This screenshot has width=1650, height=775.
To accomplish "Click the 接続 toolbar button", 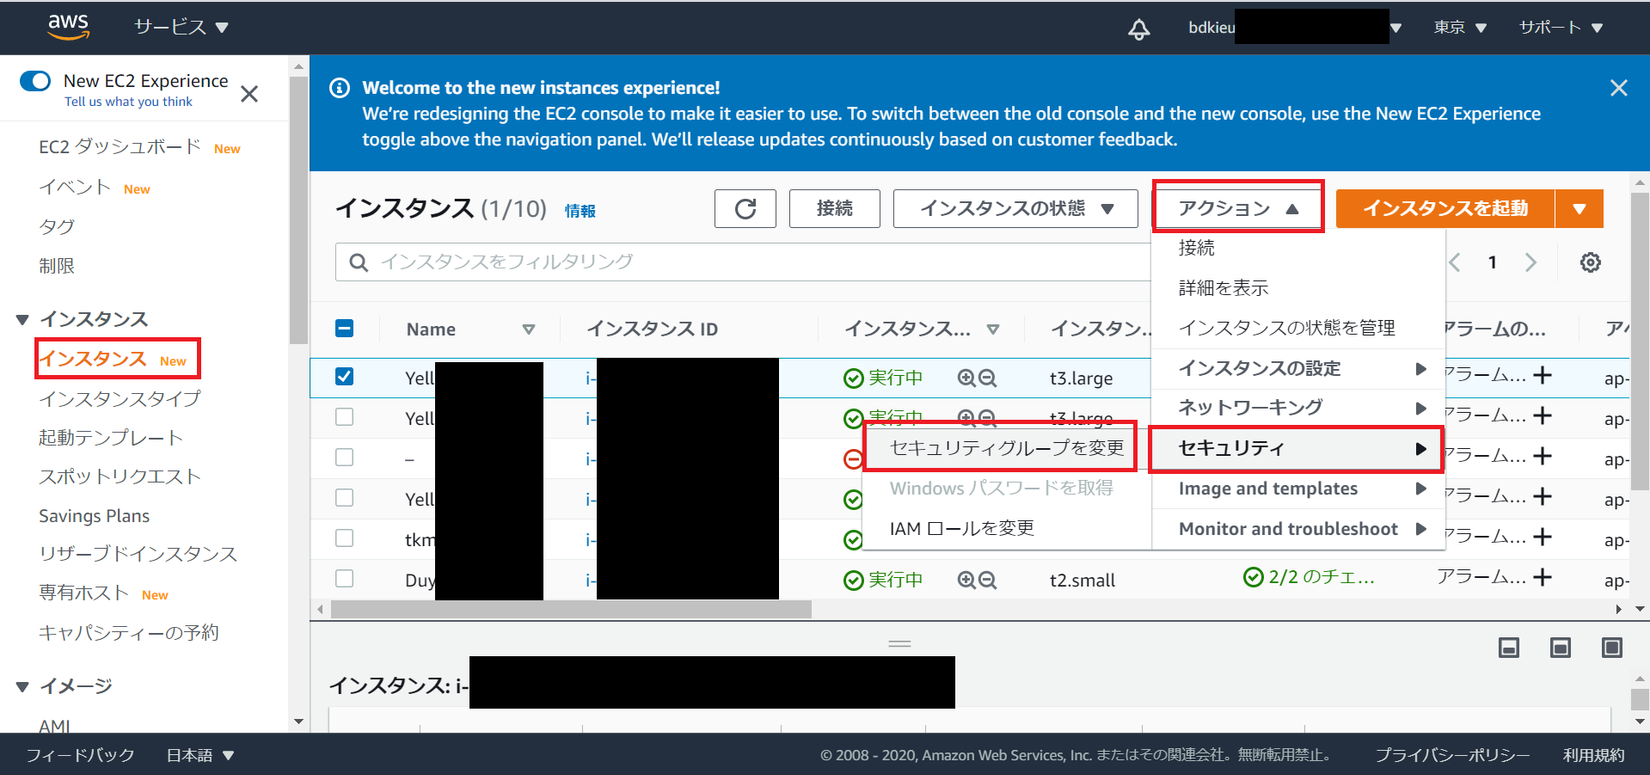I will click(x=834, y=208).
